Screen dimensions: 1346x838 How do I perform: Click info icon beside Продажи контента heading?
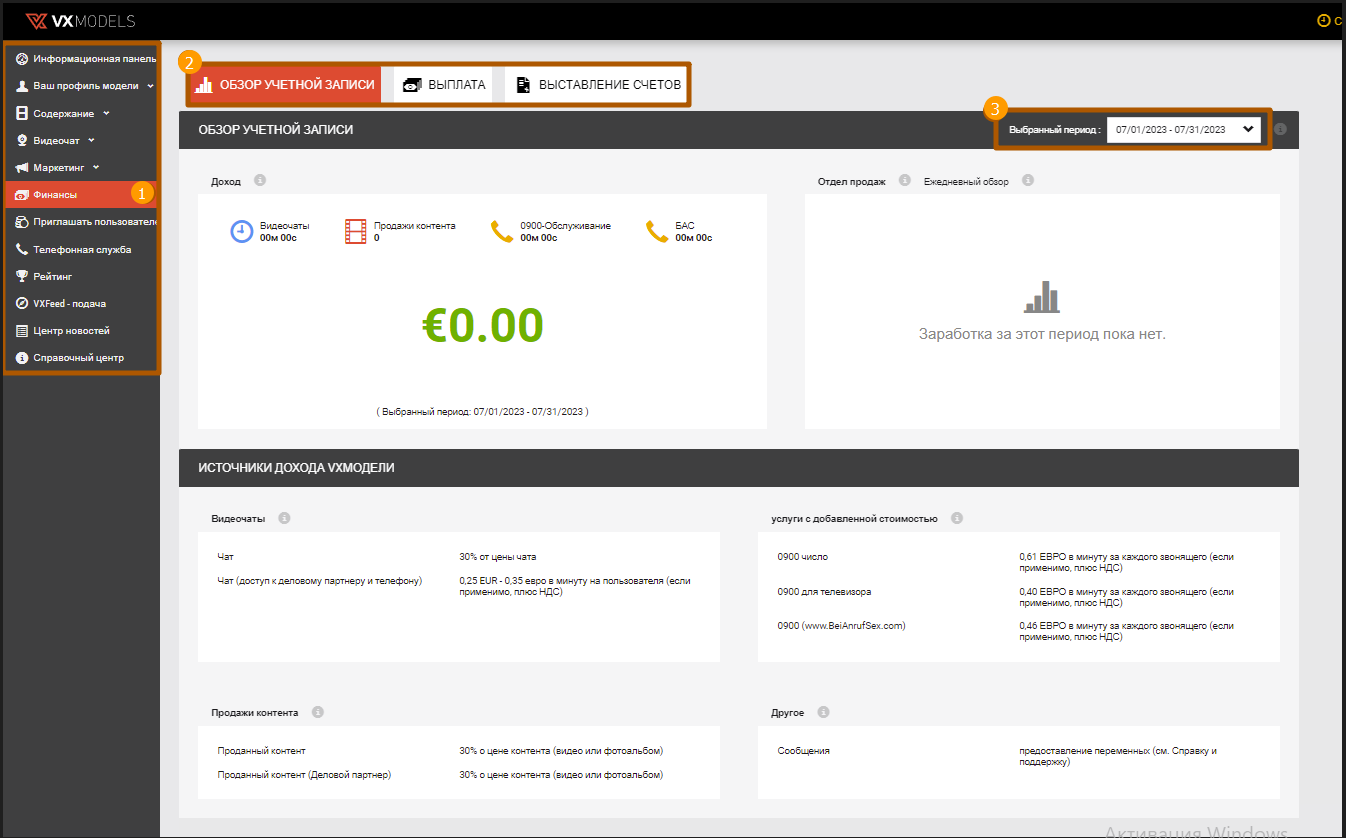(317, 713)
